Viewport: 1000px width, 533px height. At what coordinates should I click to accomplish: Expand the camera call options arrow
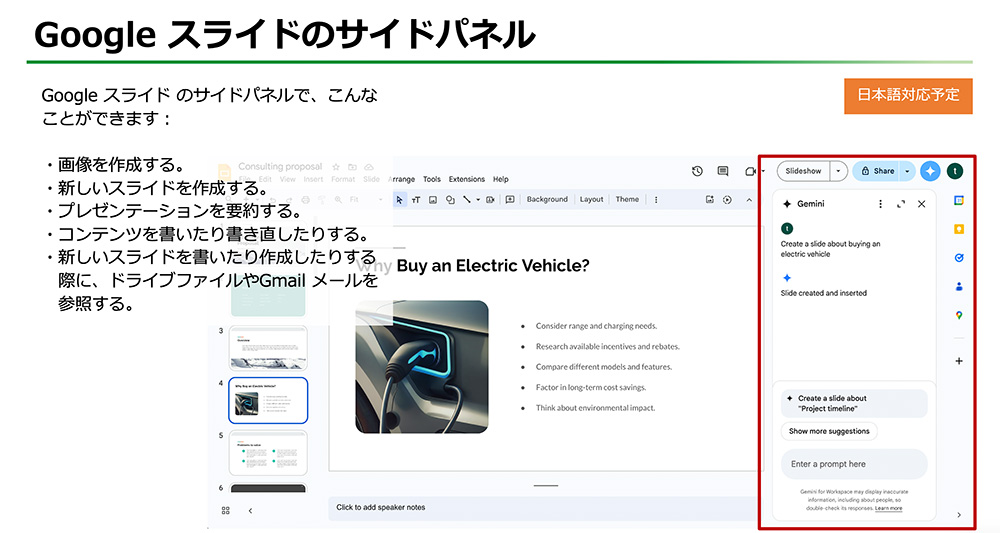(763, 171)
